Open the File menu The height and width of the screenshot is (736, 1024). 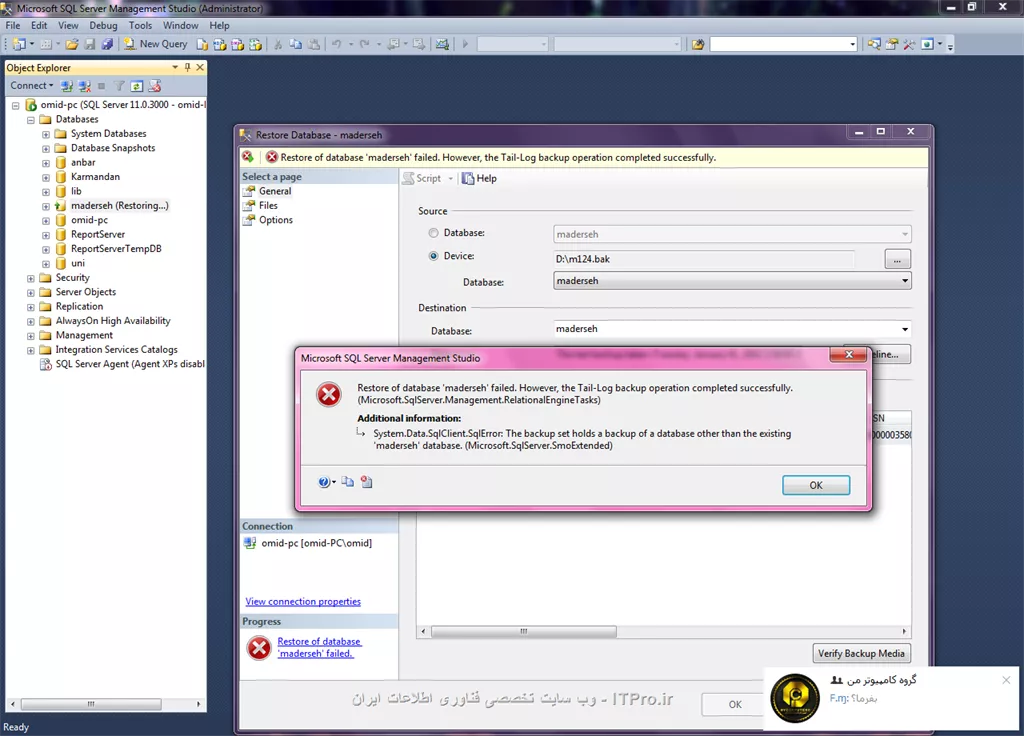(x=12, y=25)
